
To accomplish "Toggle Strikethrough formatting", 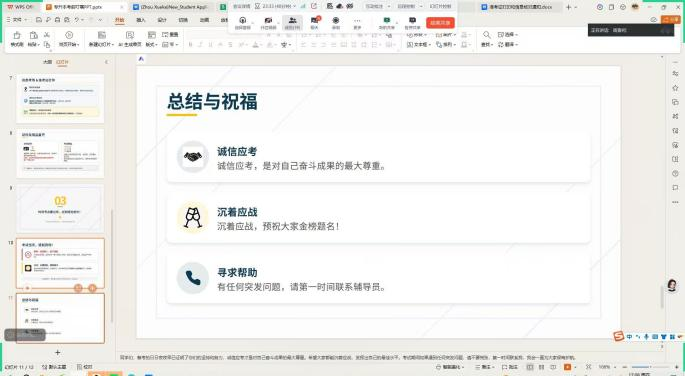I will pos(230,45).
